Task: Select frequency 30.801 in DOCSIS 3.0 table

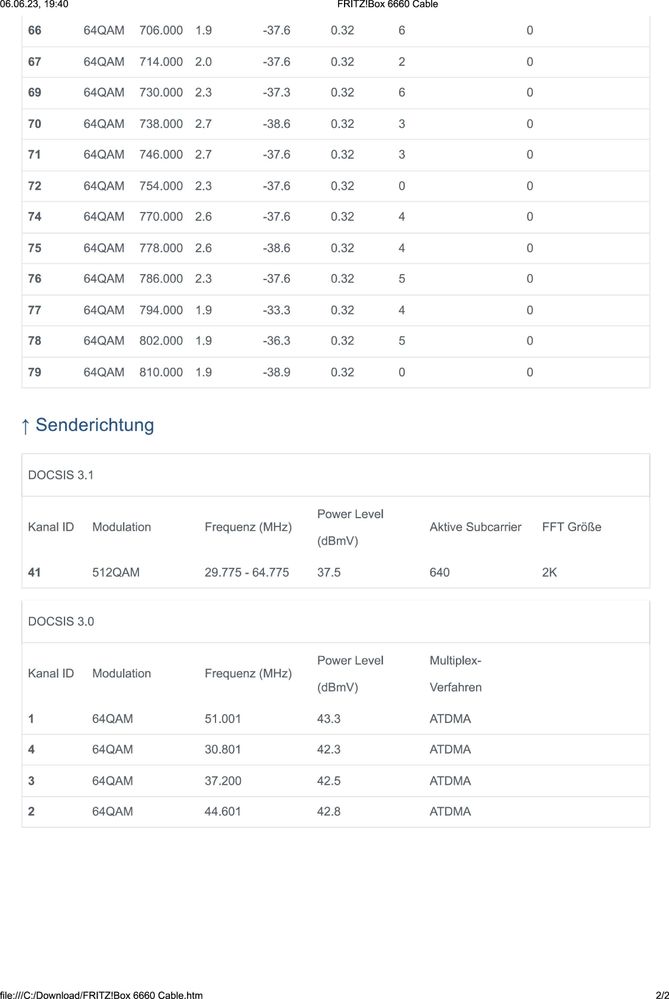Action: [x=223, y=750]
